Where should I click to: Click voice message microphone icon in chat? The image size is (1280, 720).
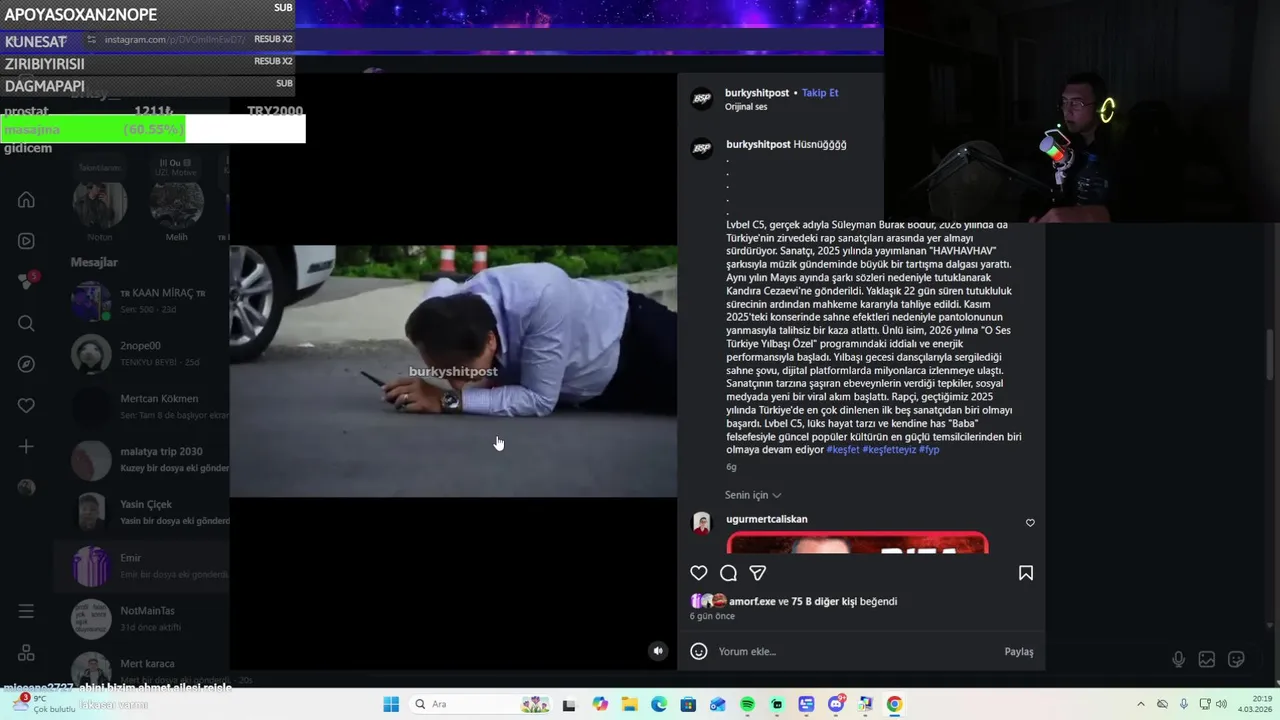pyautogui.click(x=1179, y=659)
